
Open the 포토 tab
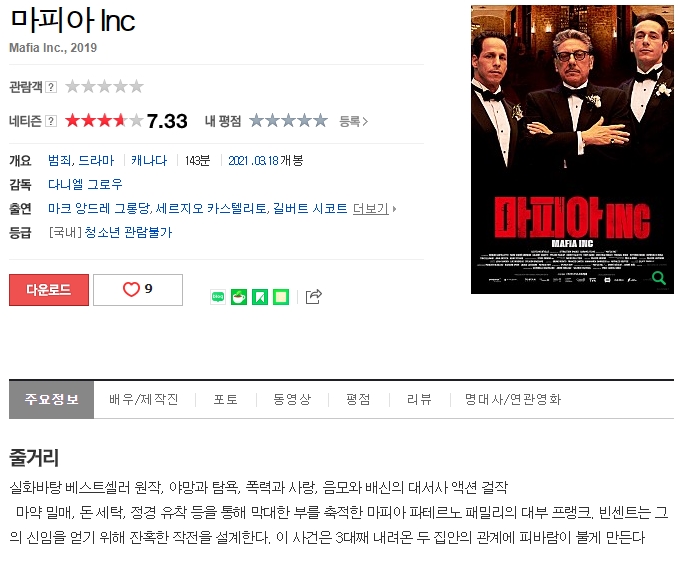226,399
